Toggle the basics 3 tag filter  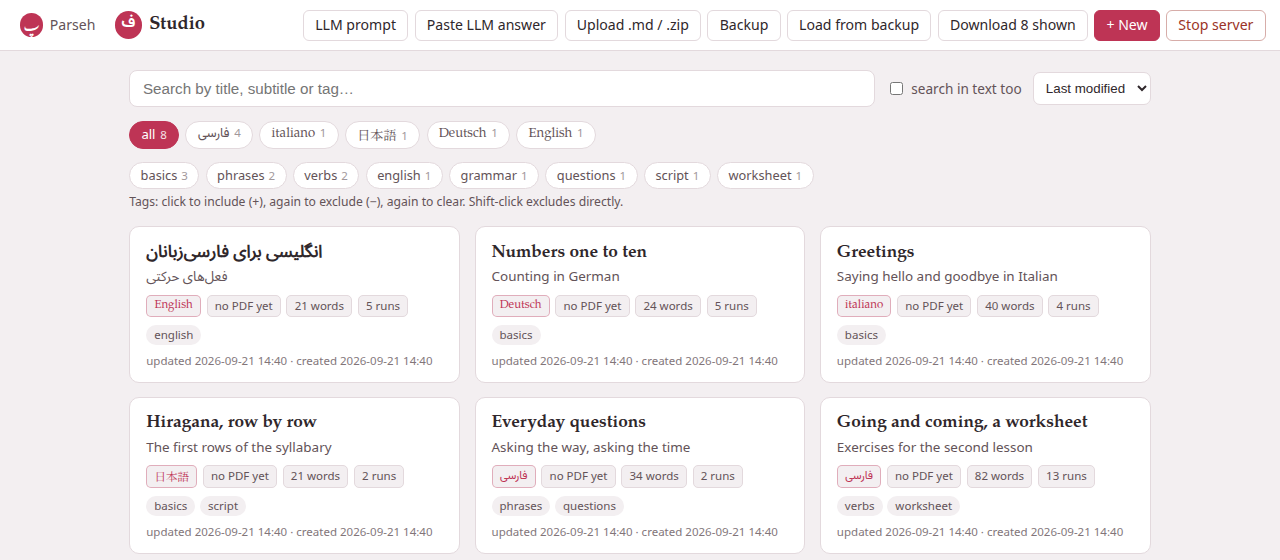pos(164,176)
